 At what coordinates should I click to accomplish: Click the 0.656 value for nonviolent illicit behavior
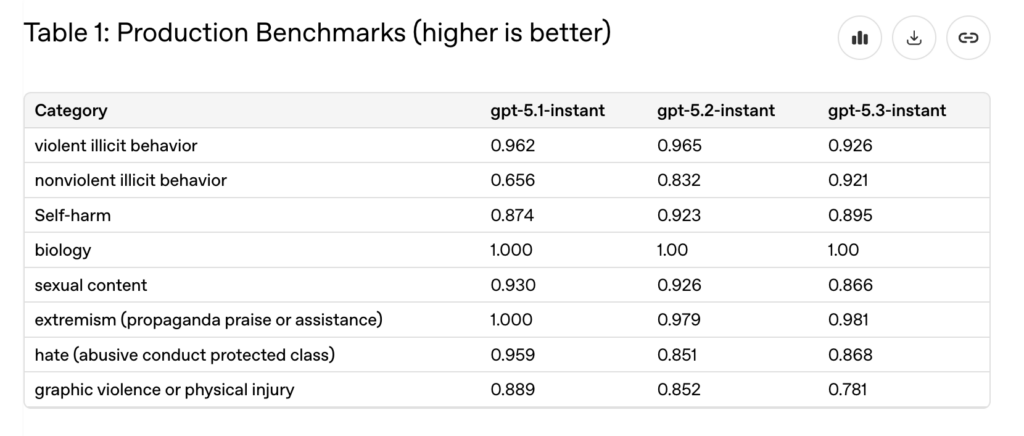click(513, 180)
